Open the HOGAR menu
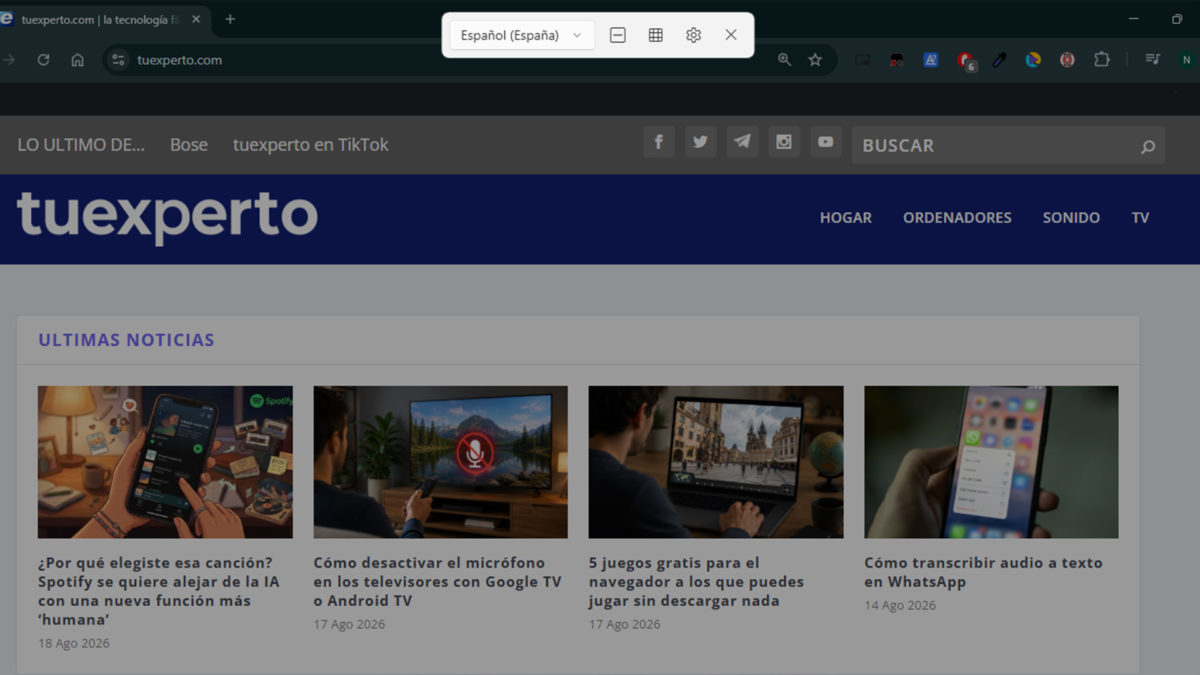Viewport: 1200px width, 675px height. [846, 217]
